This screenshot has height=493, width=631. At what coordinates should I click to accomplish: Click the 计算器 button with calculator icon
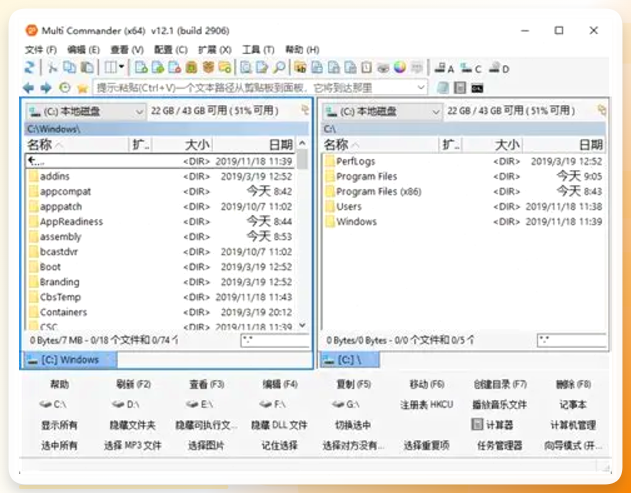492,425
